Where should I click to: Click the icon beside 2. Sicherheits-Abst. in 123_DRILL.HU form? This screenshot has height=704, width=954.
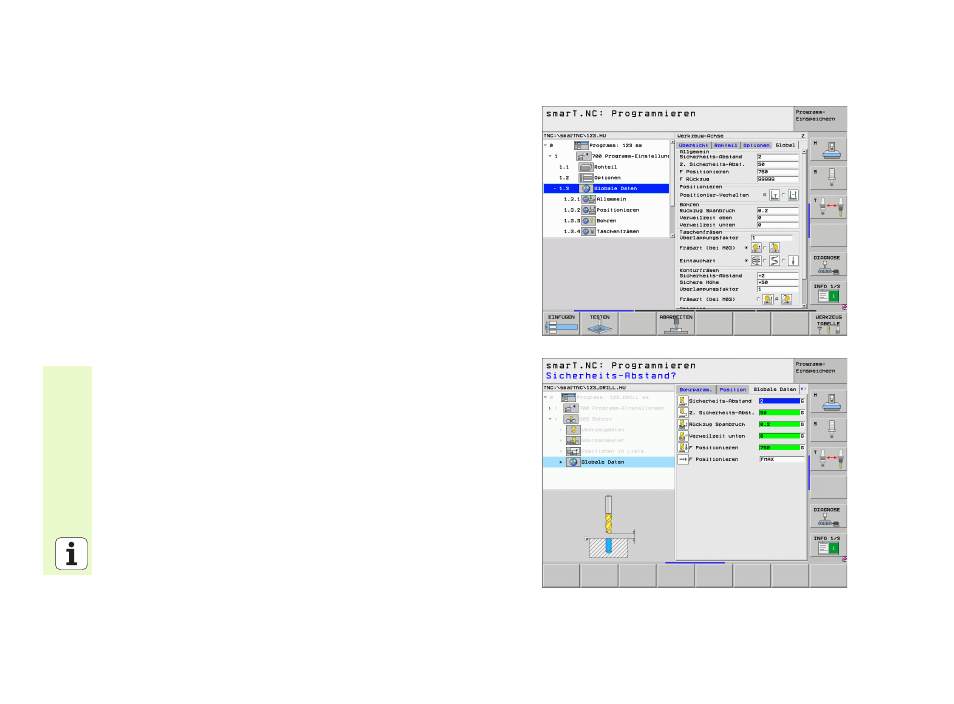point(683,413)
